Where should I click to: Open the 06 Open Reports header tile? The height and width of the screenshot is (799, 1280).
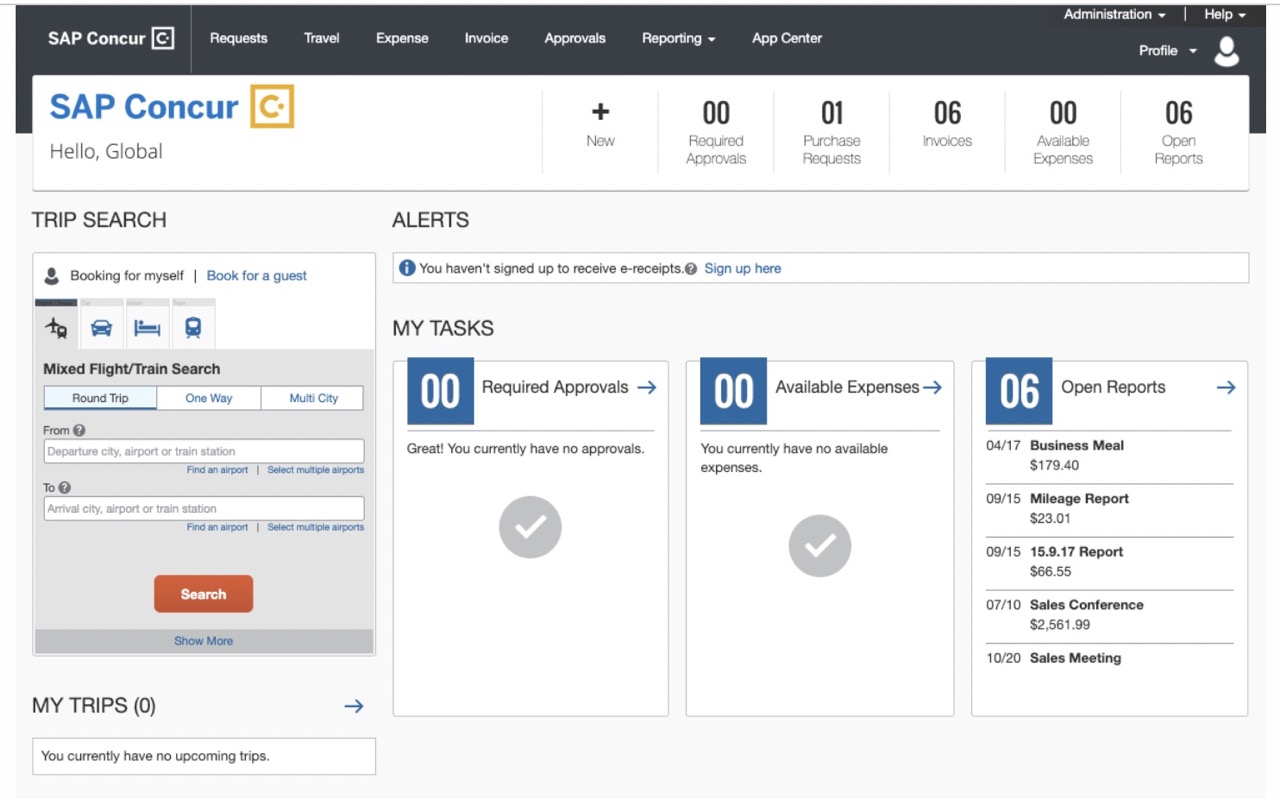point(1179,132)
